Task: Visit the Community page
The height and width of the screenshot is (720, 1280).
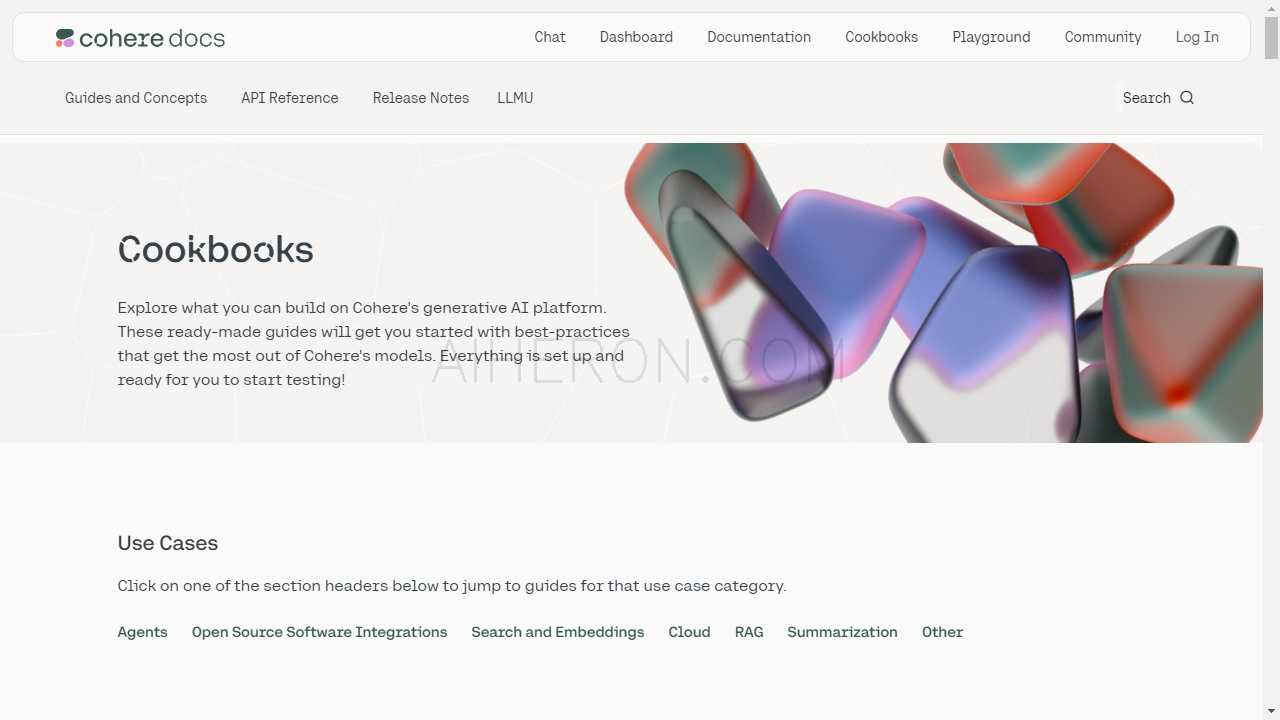Action: [1103, 37]
